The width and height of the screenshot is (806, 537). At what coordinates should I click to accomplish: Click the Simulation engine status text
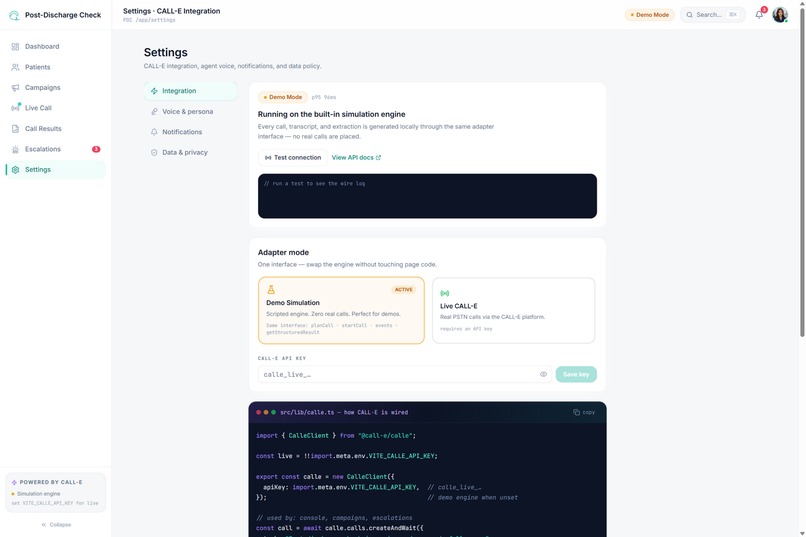coord(39,494)
